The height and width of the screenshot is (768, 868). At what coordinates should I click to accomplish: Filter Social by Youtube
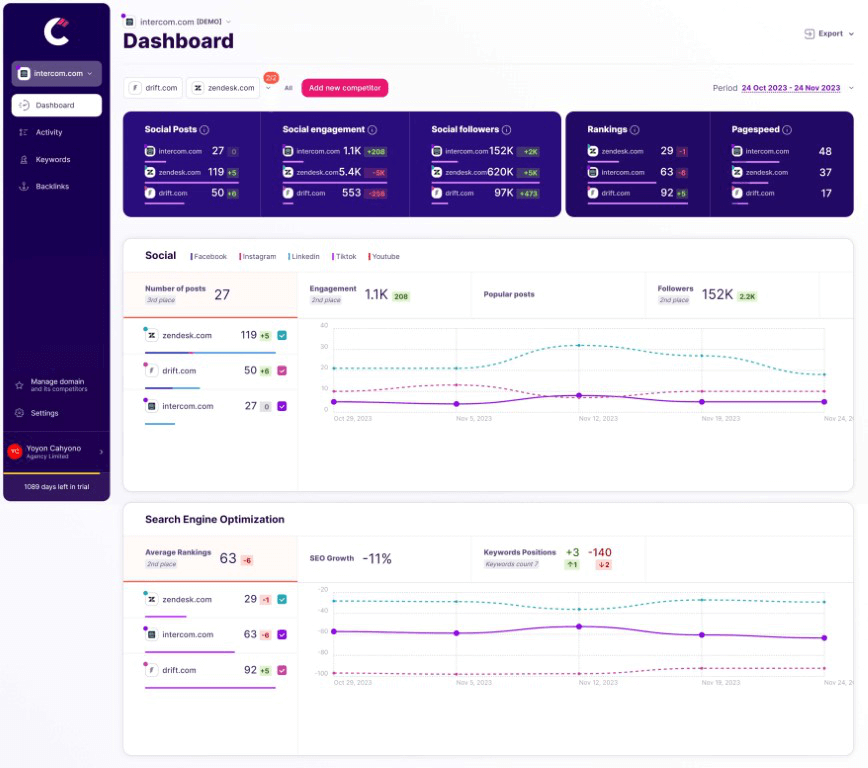click(x=384, y=257)
